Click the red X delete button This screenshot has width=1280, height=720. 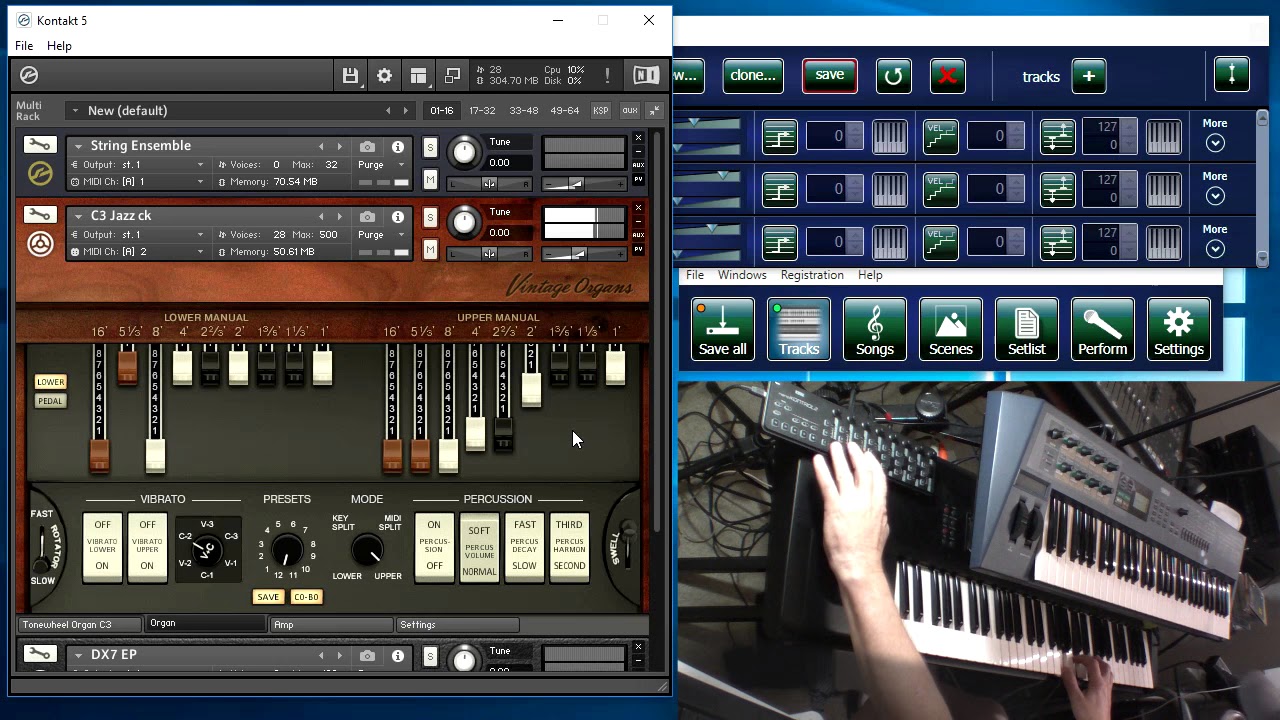point(947,76)
